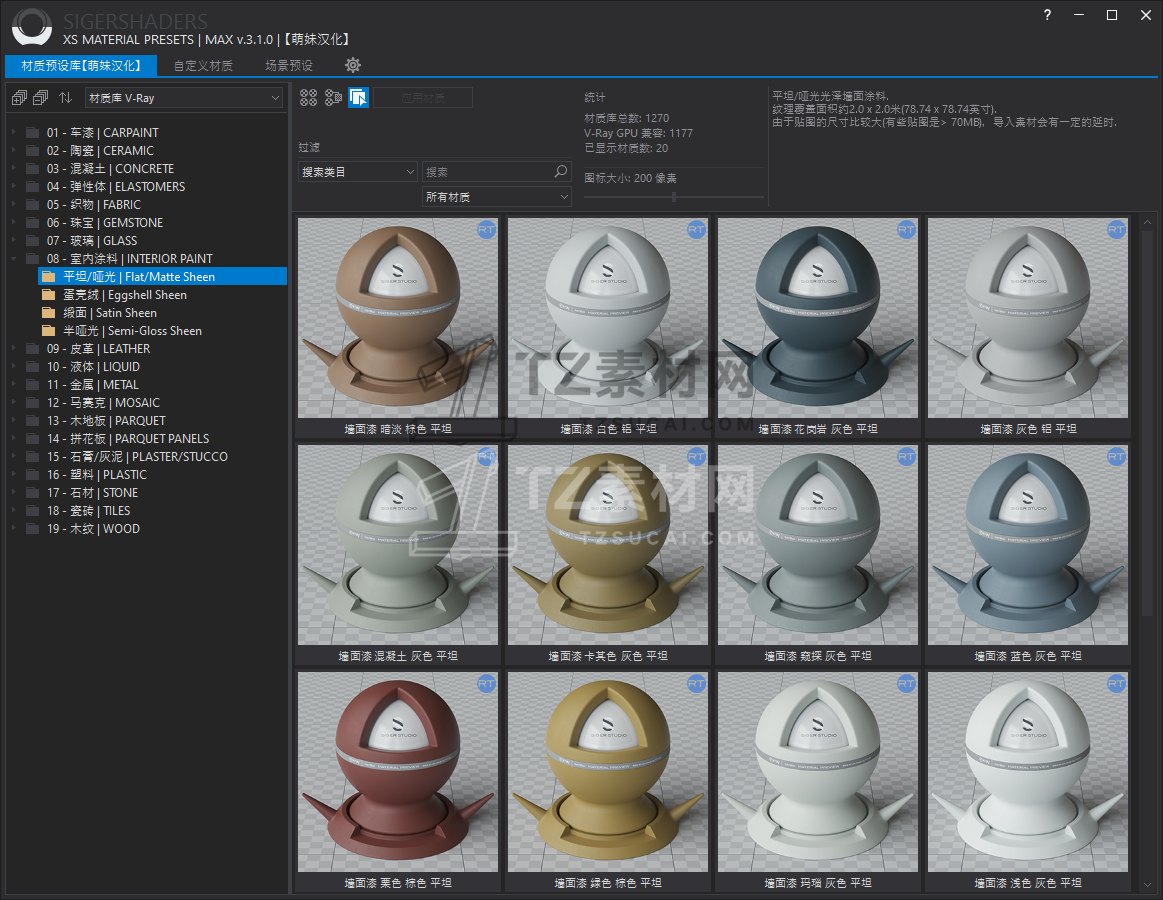Click the folder icon of 01 CARPAINT
The width and height of the screenshot is (1163, 900).
(33, 133)
